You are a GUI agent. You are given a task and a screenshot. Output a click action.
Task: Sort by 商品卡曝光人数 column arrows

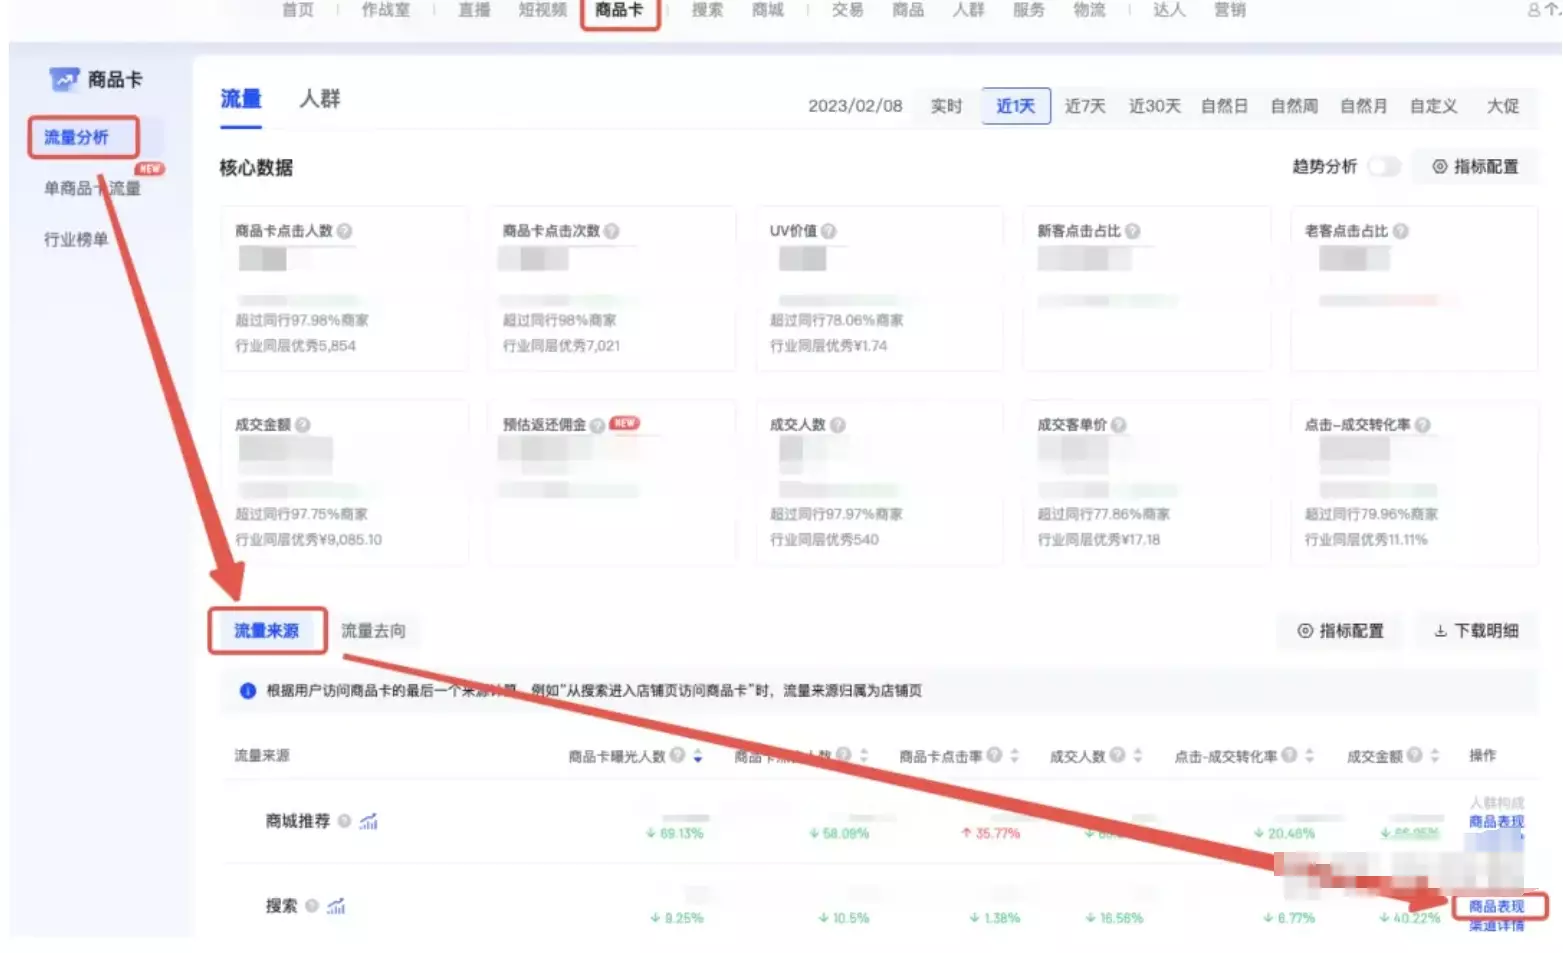pyautogui.click(x=698, y=756)
